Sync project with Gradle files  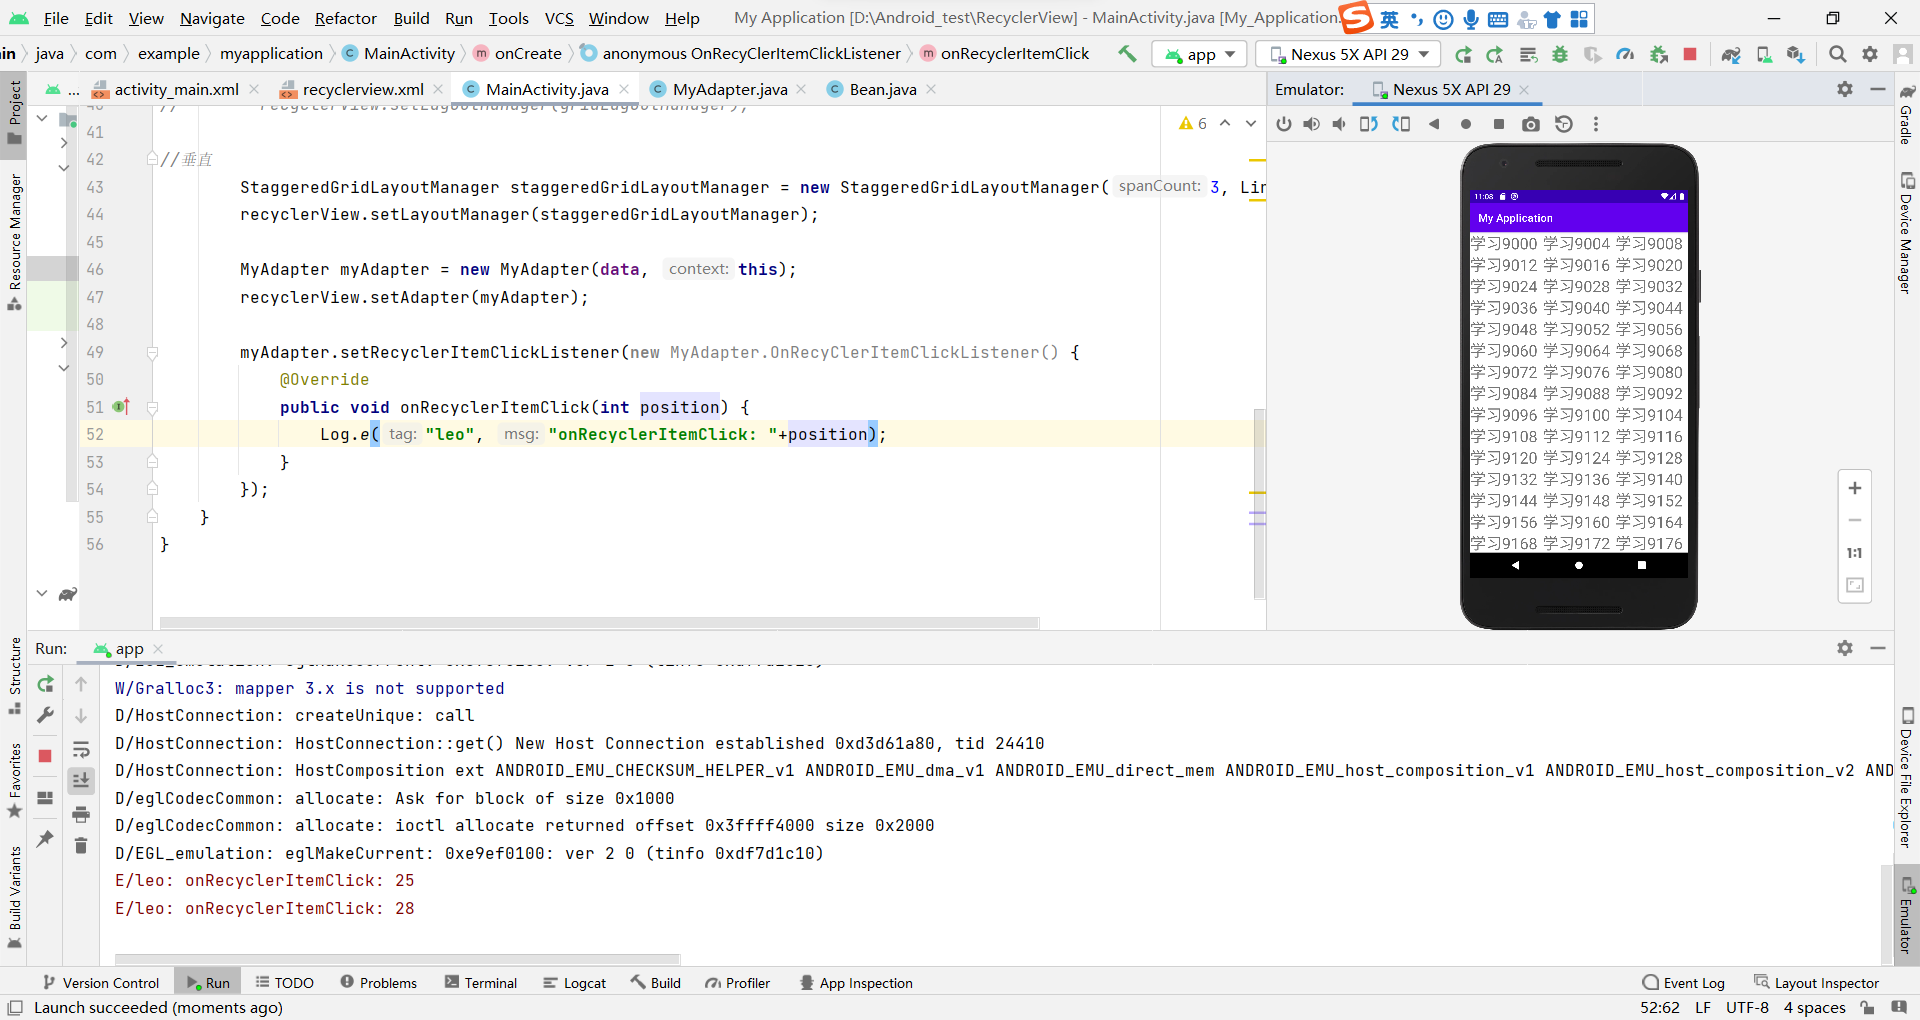1731,54
